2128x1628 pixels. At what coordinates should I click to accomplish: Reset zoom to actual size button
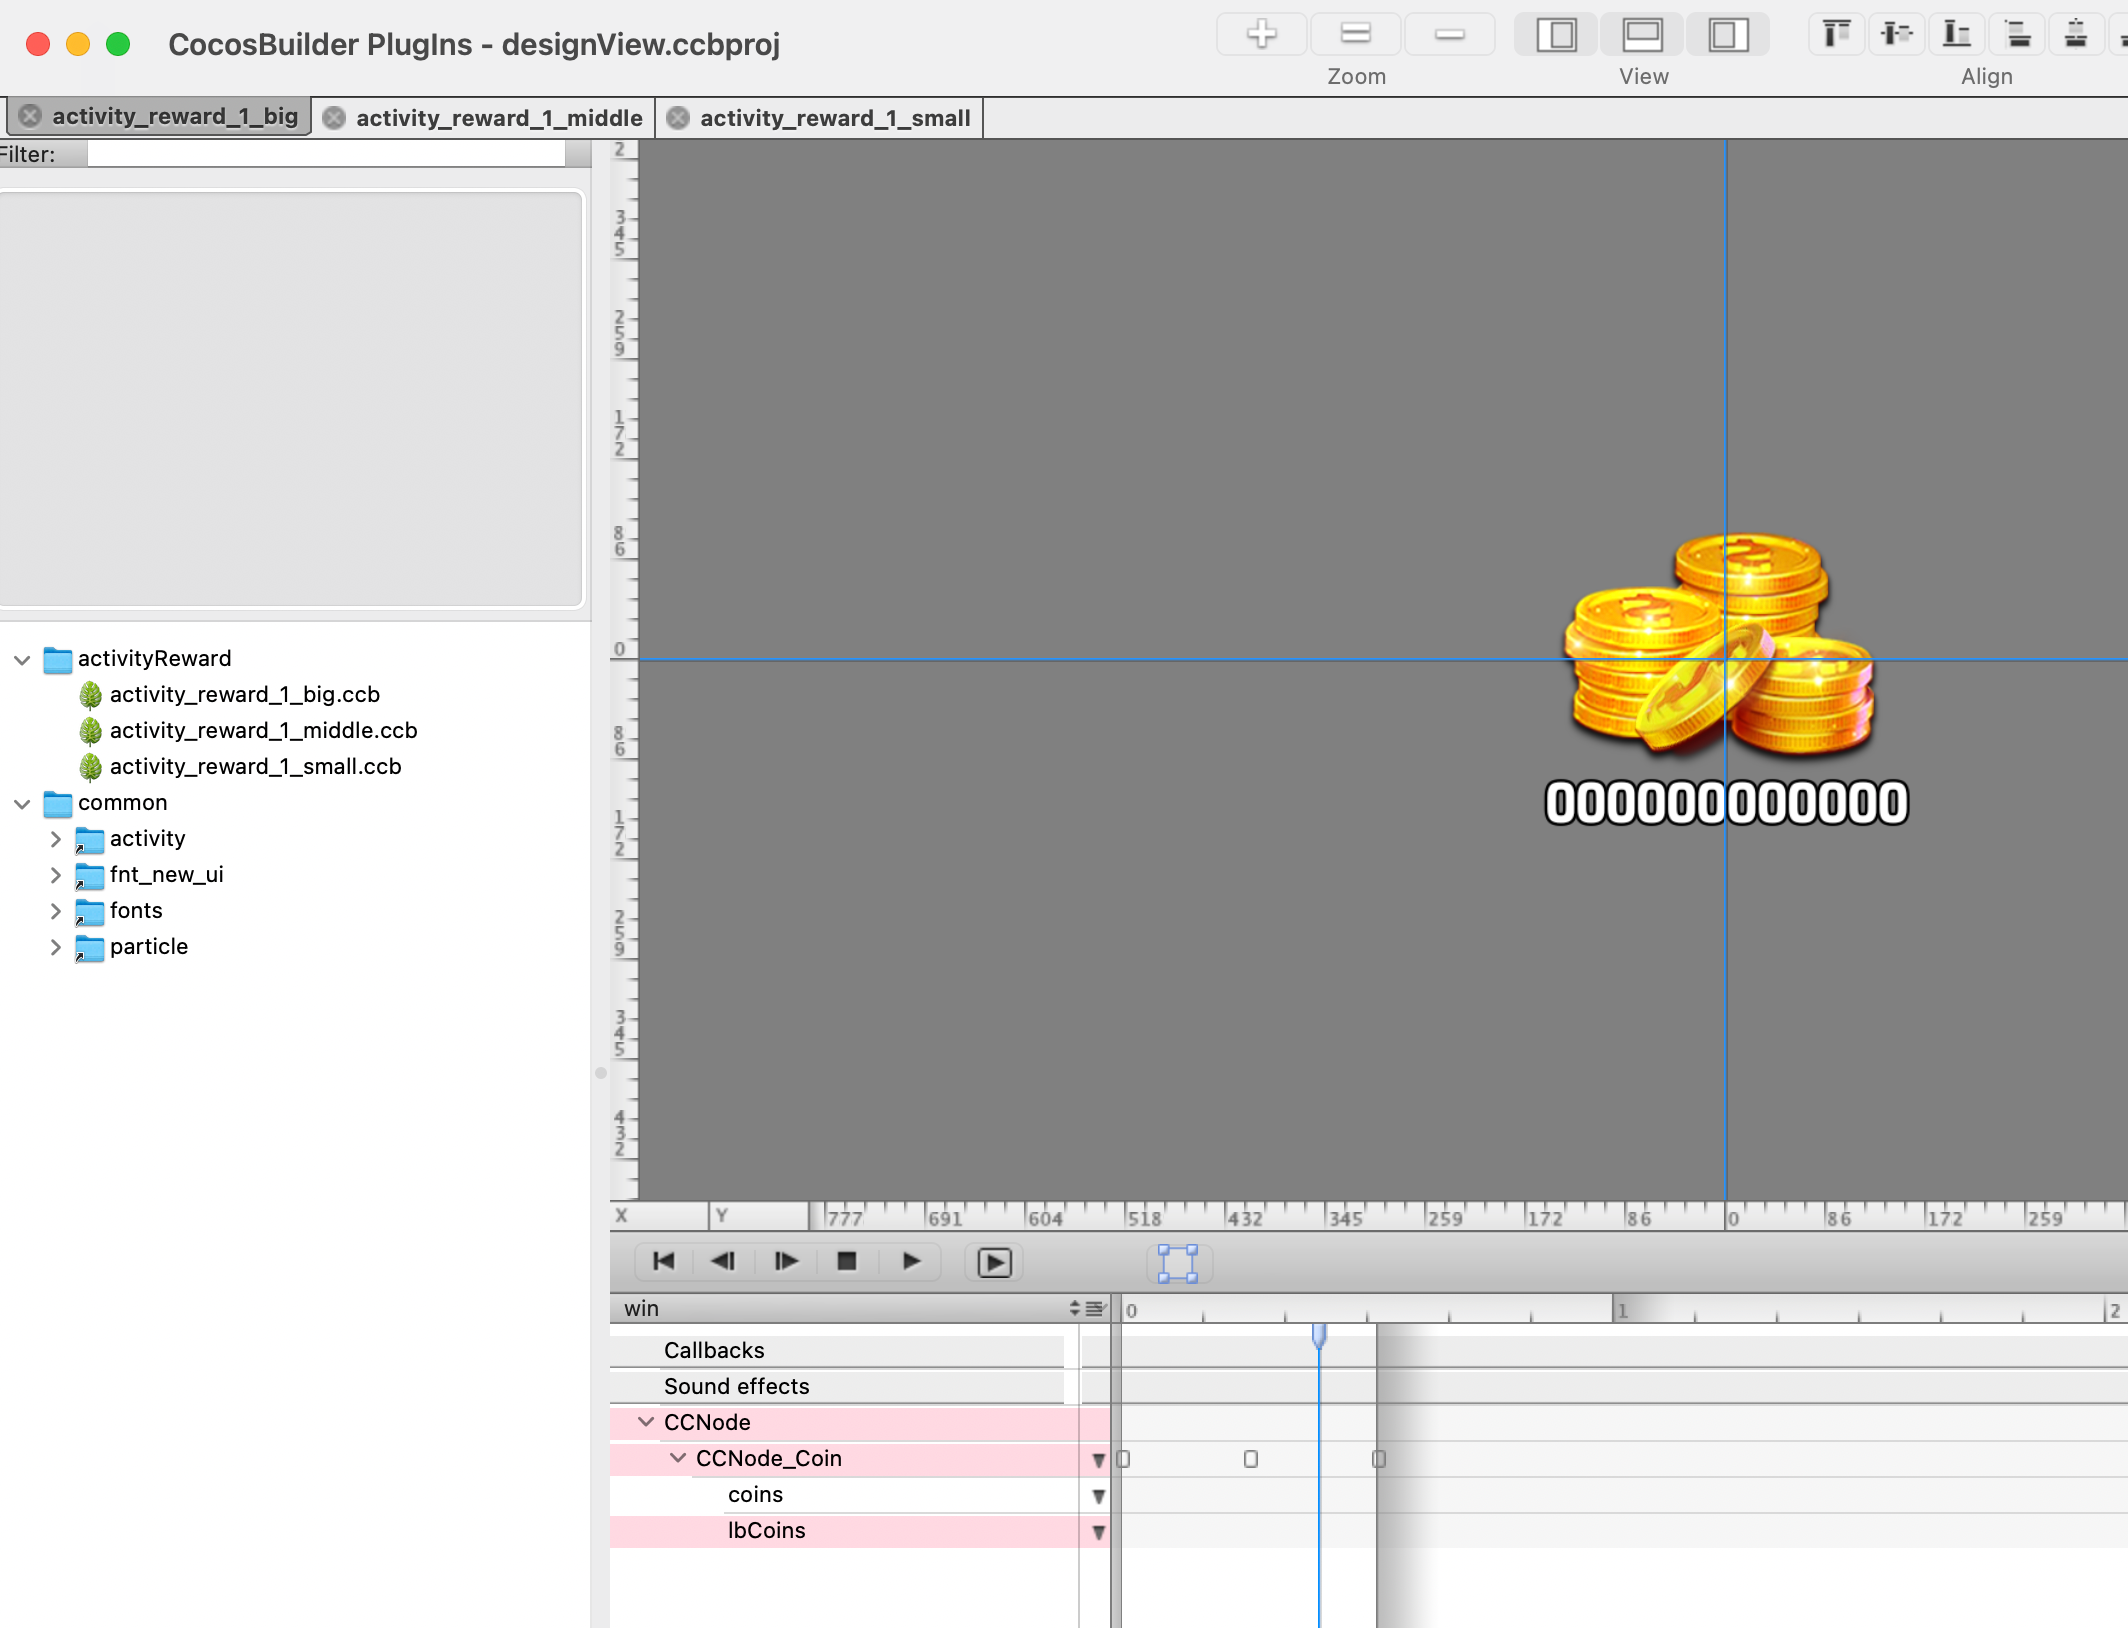1355,34
